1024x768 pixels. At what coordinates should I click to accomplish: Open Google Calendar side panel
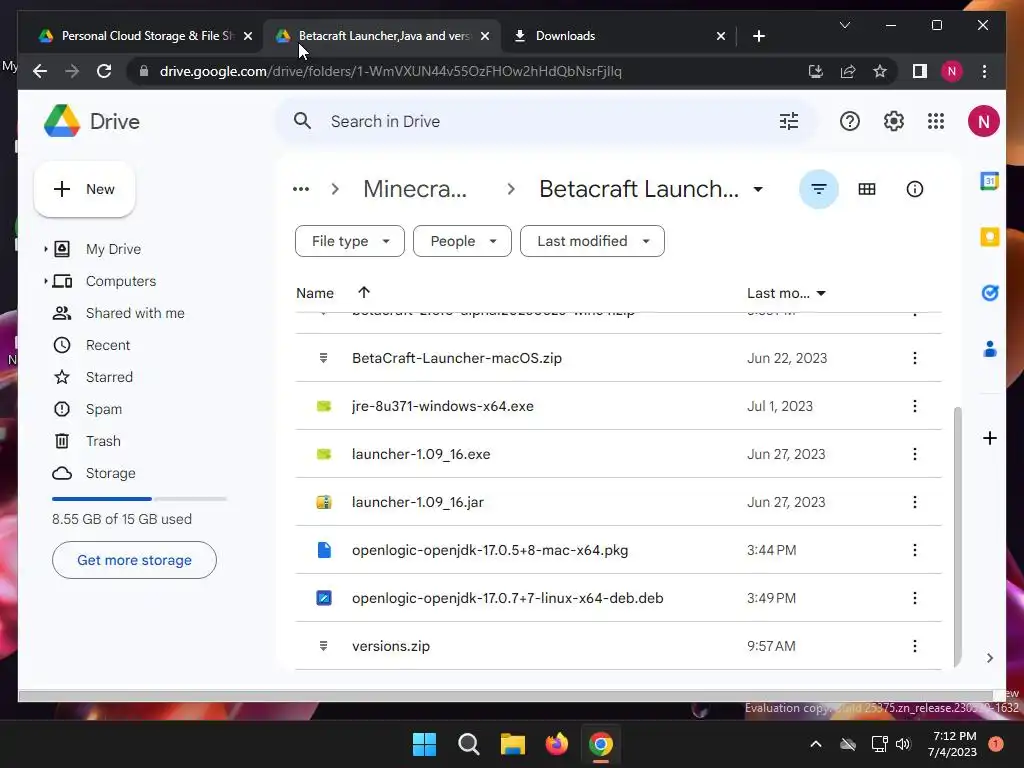(989, 181)
